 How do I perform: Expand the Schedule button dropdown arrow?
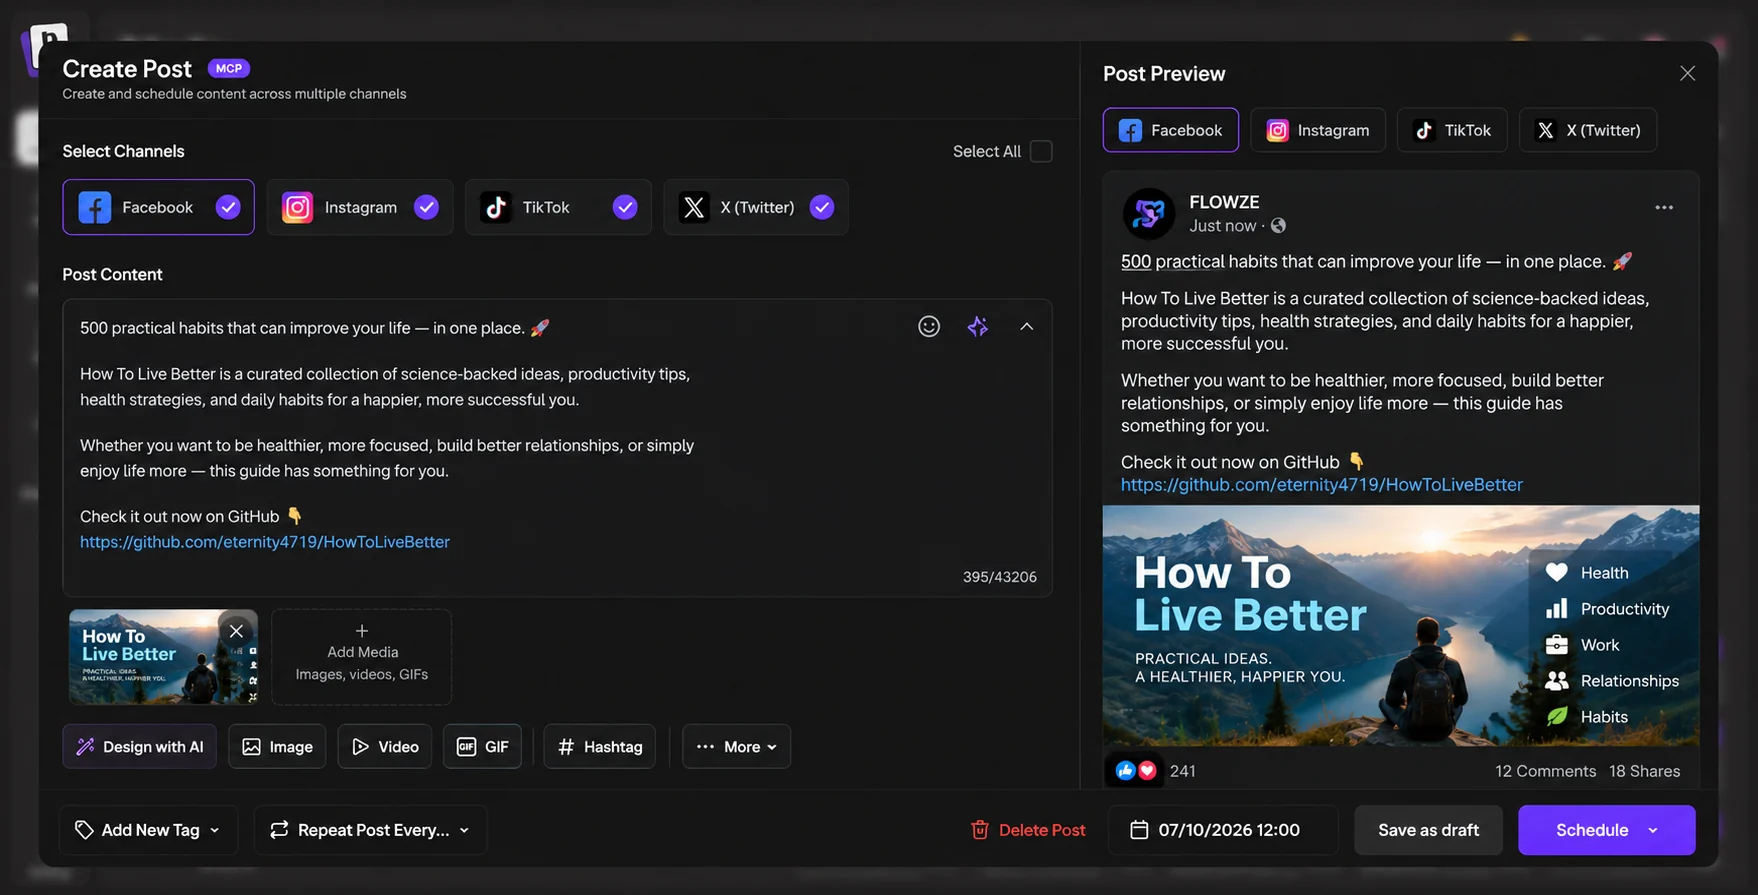(x=1653, y=830)
